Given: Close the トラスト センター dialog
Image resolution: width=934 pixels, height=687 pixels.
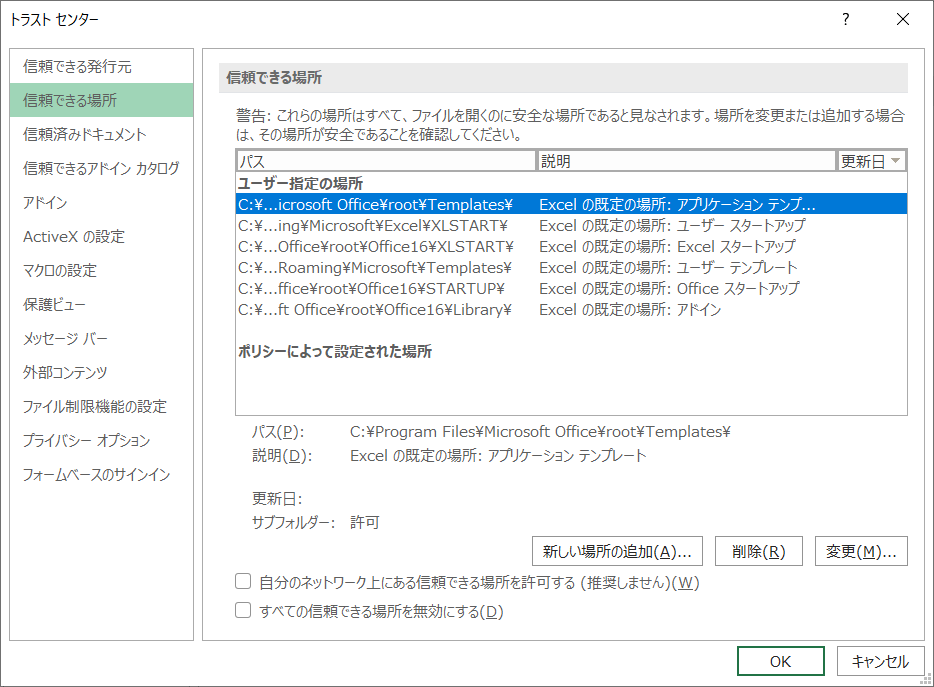Looking at the screenshot, I should [x=903, y=20].
